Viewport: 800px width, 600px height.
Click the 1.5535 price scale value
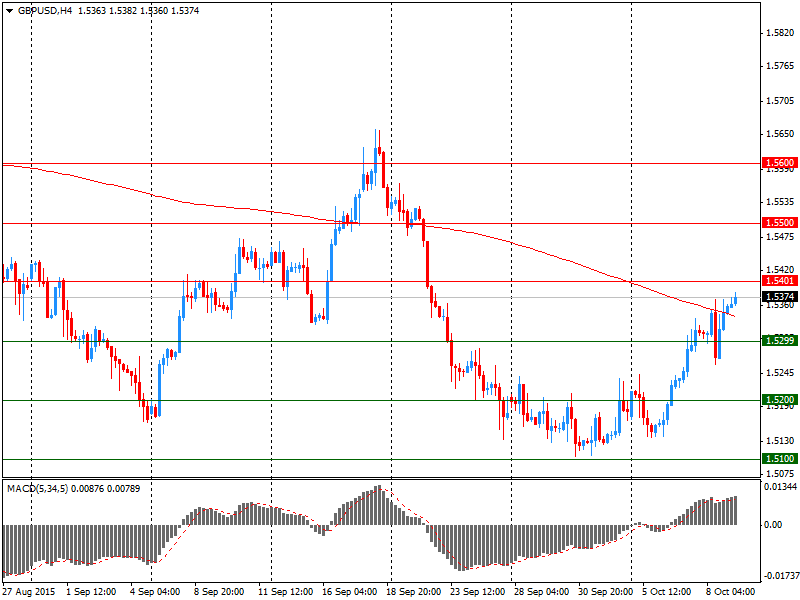coord(780,202)
